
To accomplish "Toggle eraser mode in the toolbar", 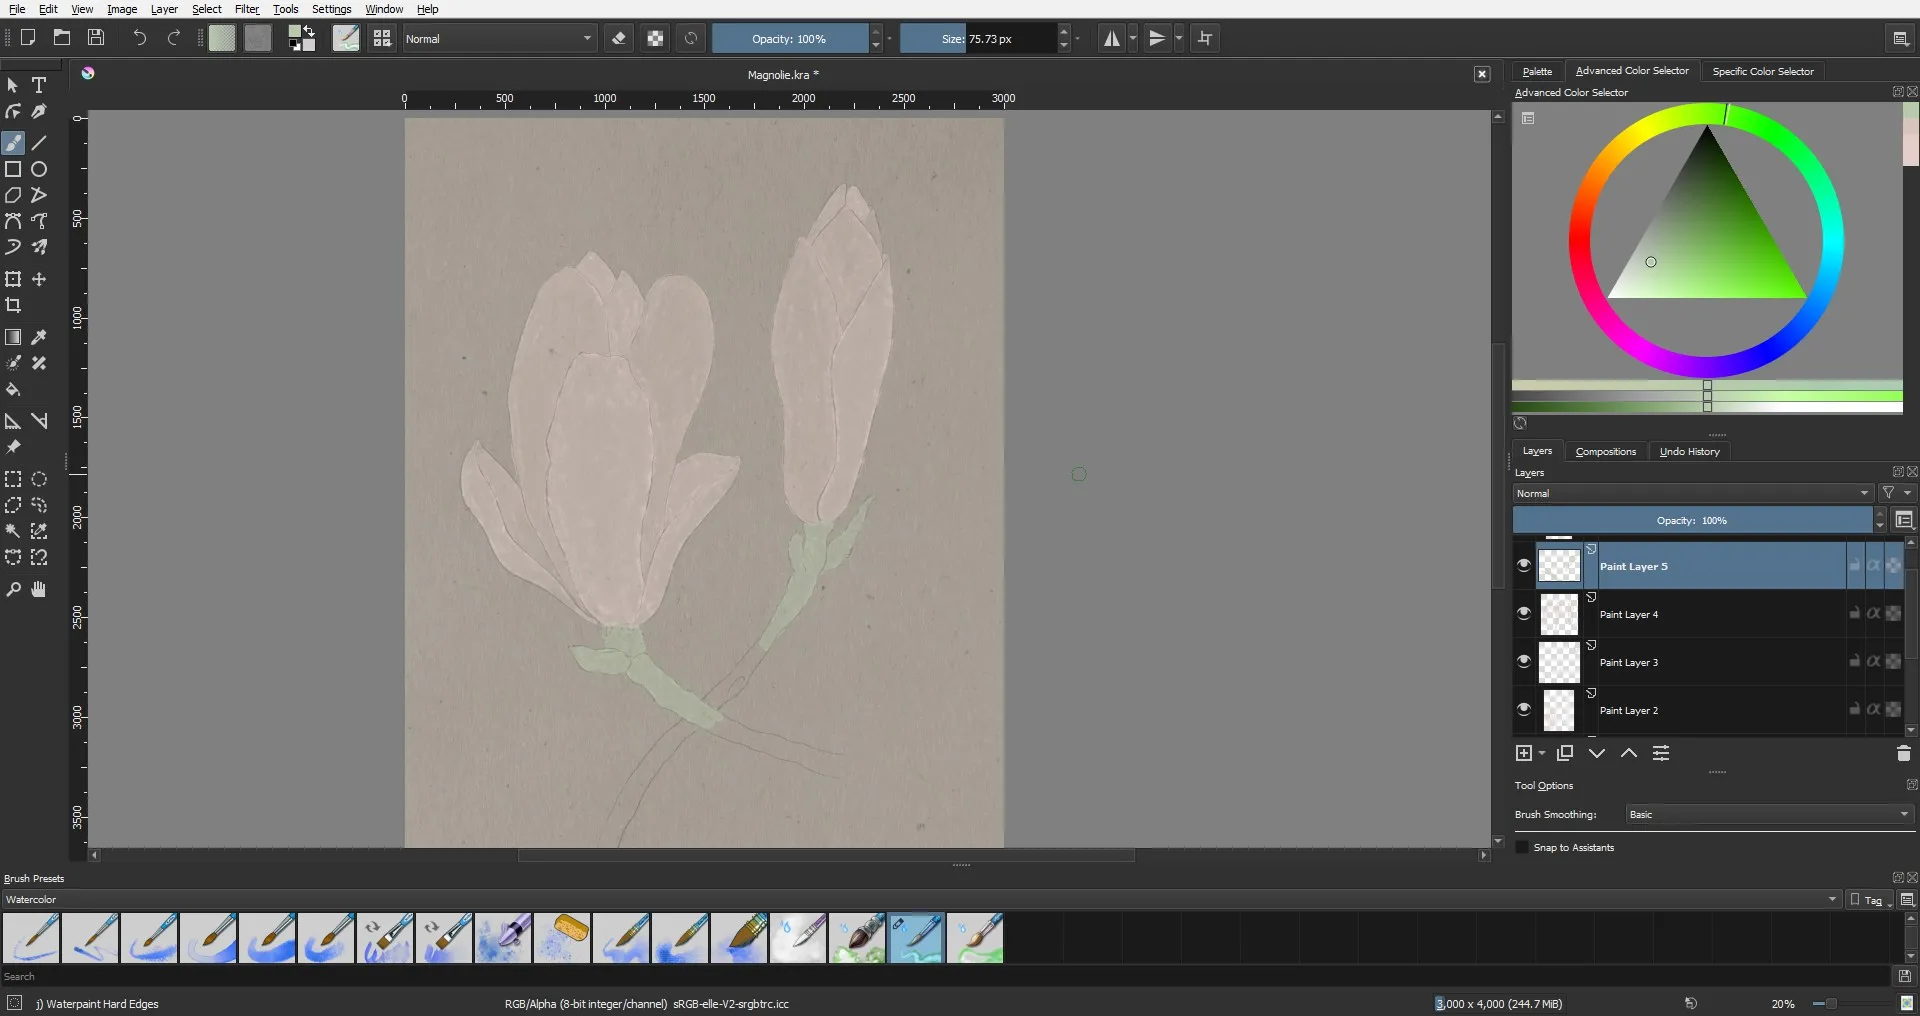I will (x=619, y=39).
